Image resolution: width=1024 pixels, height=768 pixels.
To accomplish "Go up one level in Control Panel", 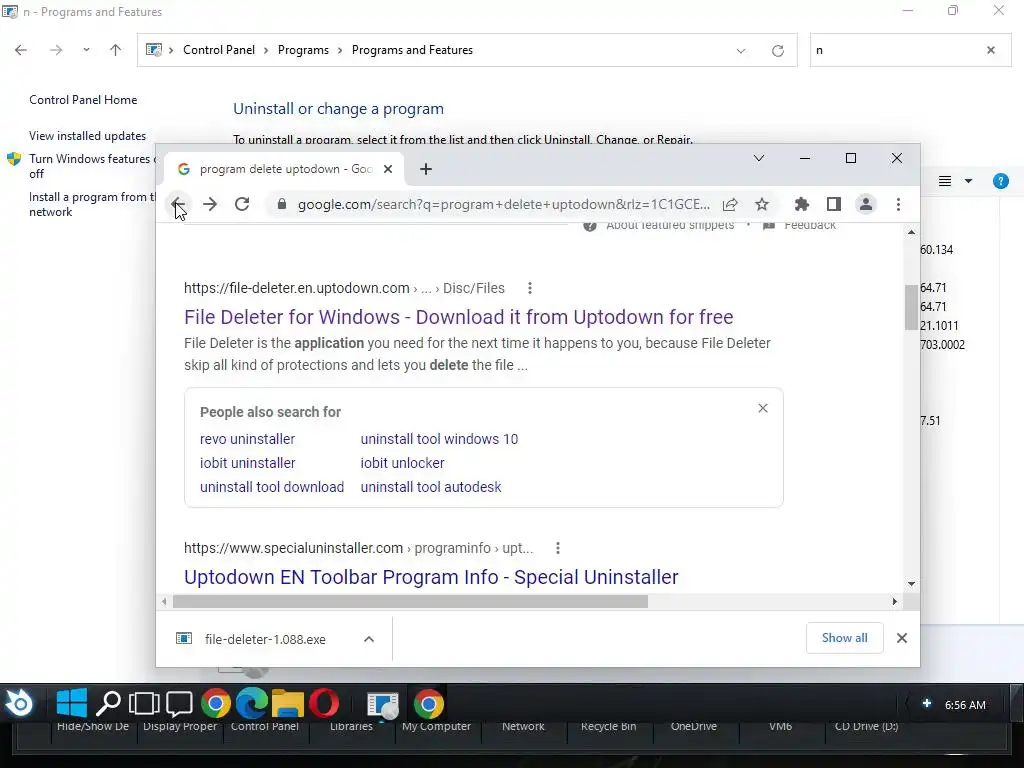I will pos(116,50).
